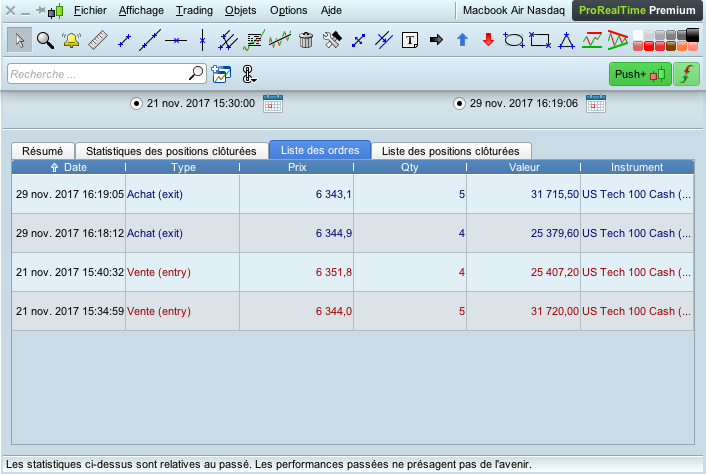
Task: Open the alert bell tool
Action: coord(71,40)
